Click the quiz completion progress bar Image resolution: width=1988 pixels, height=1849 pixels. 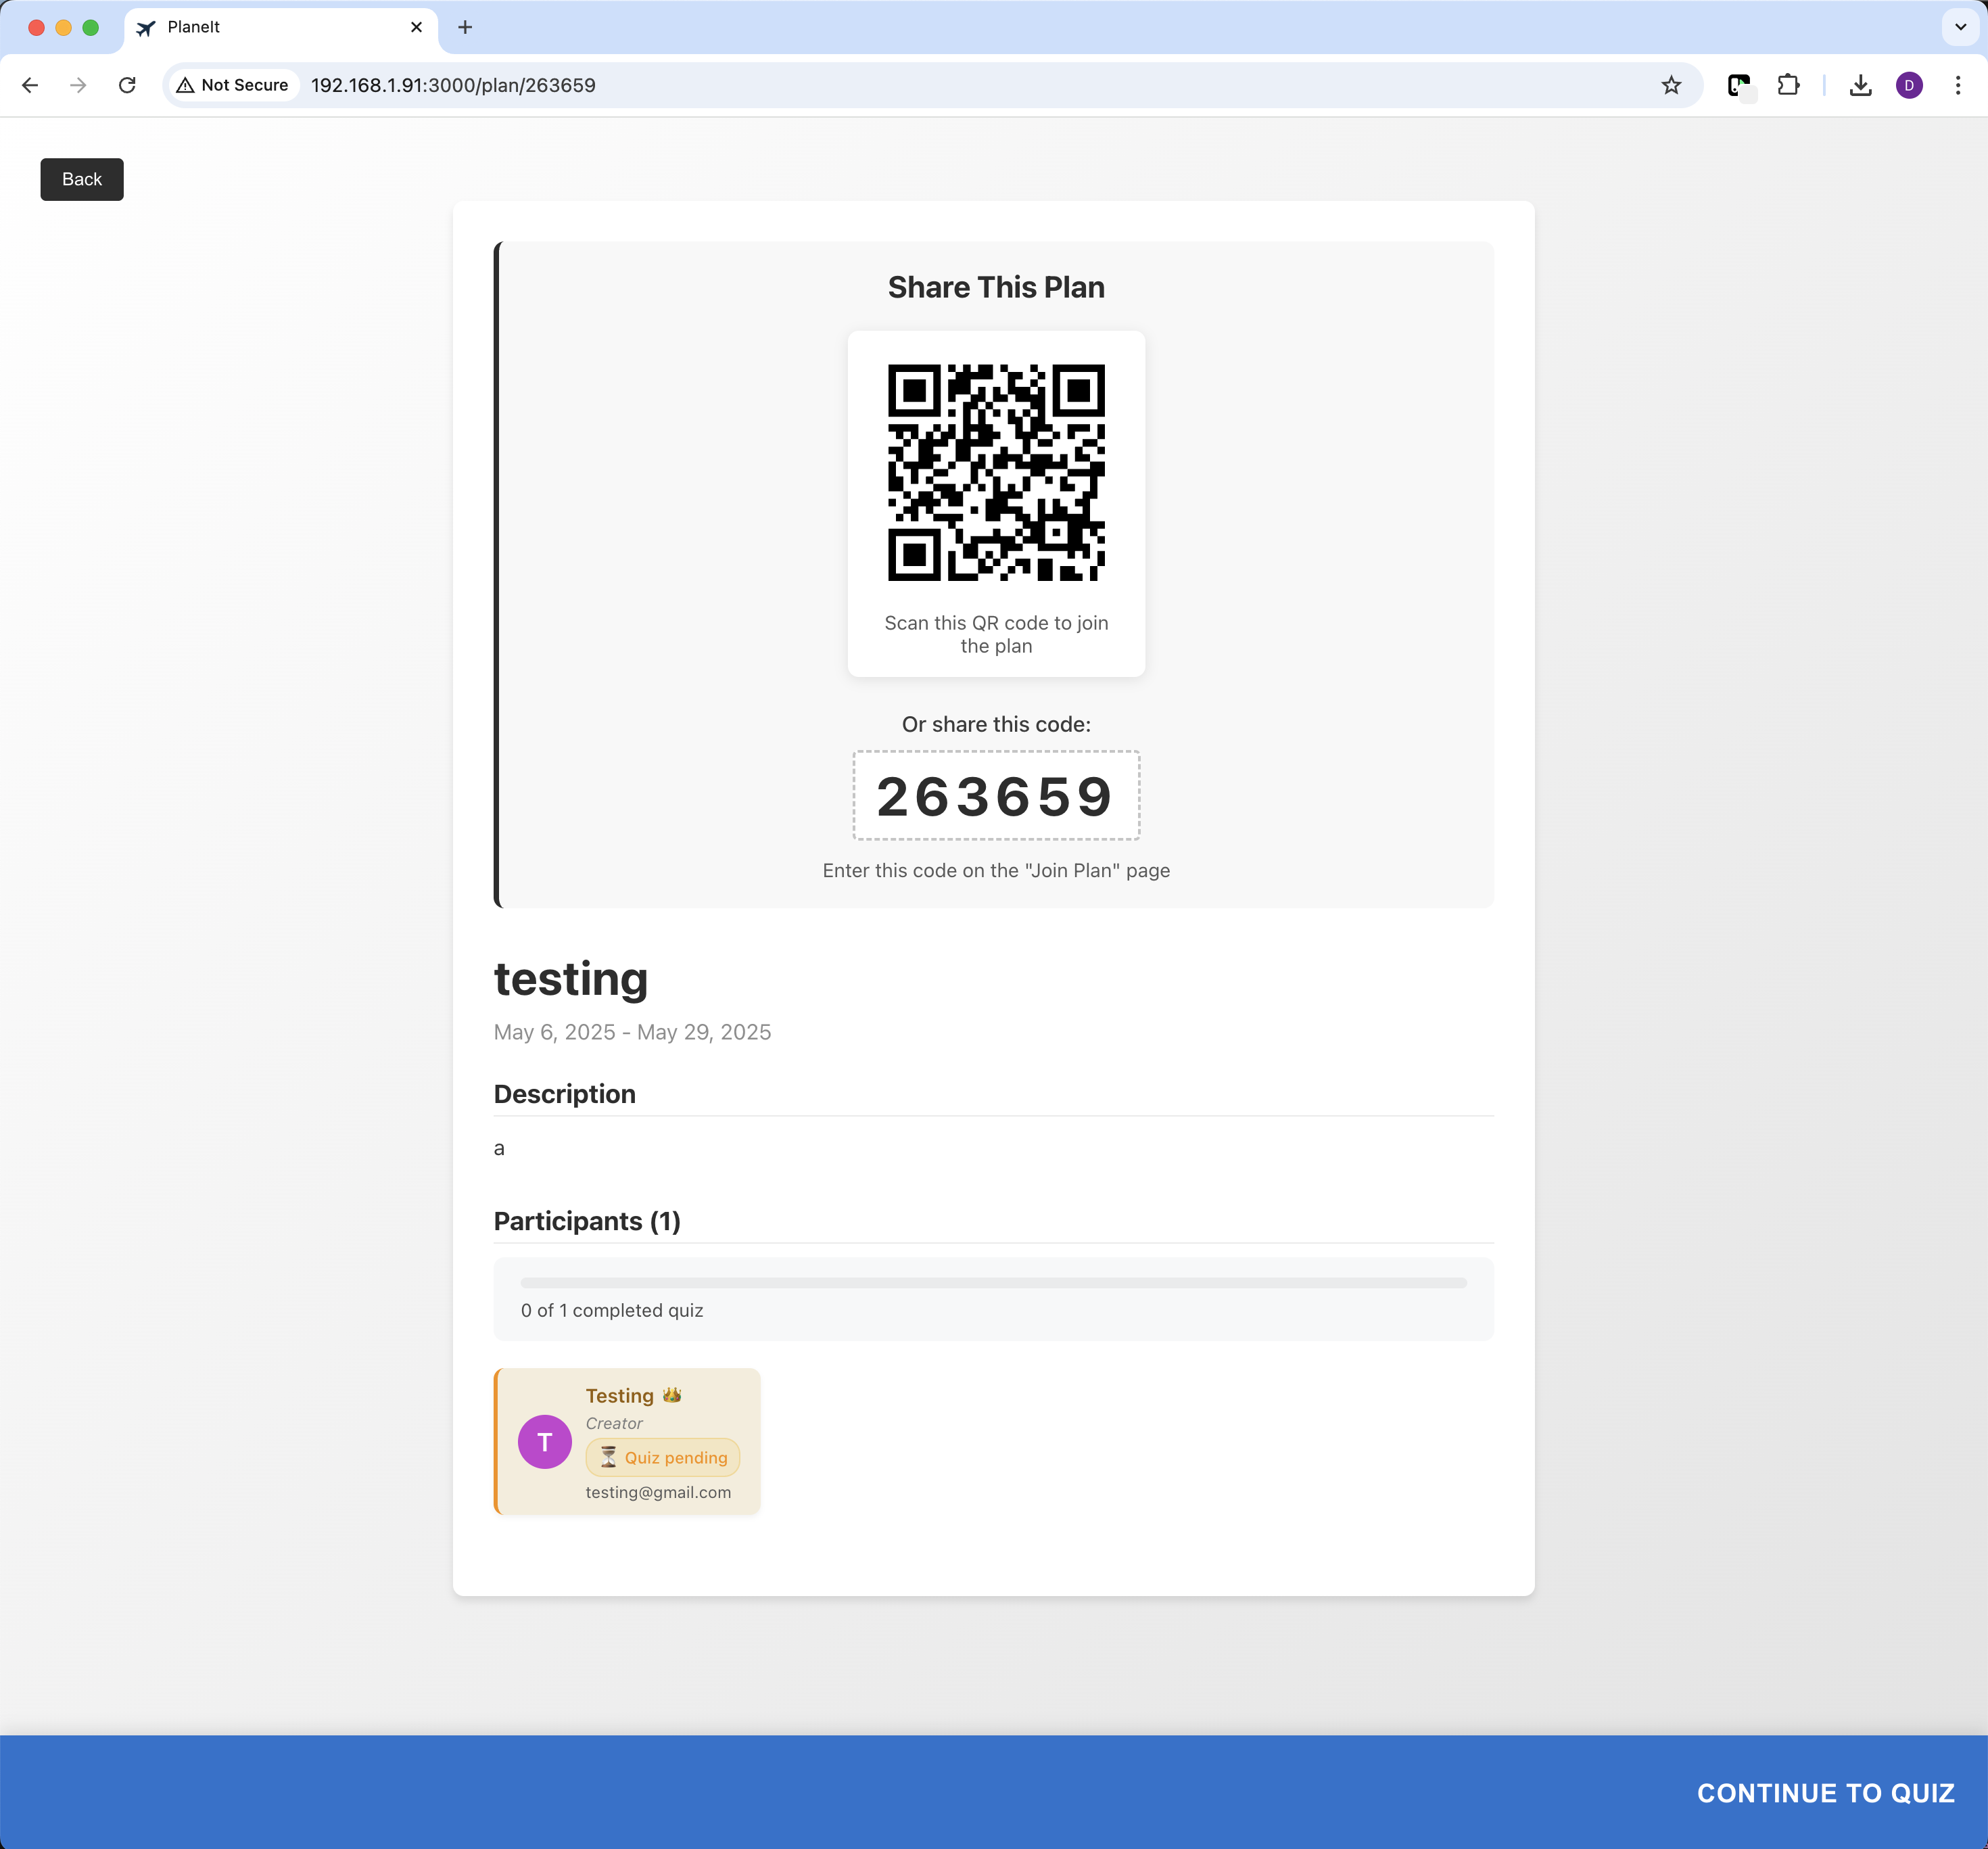(x=993, y=1282)
